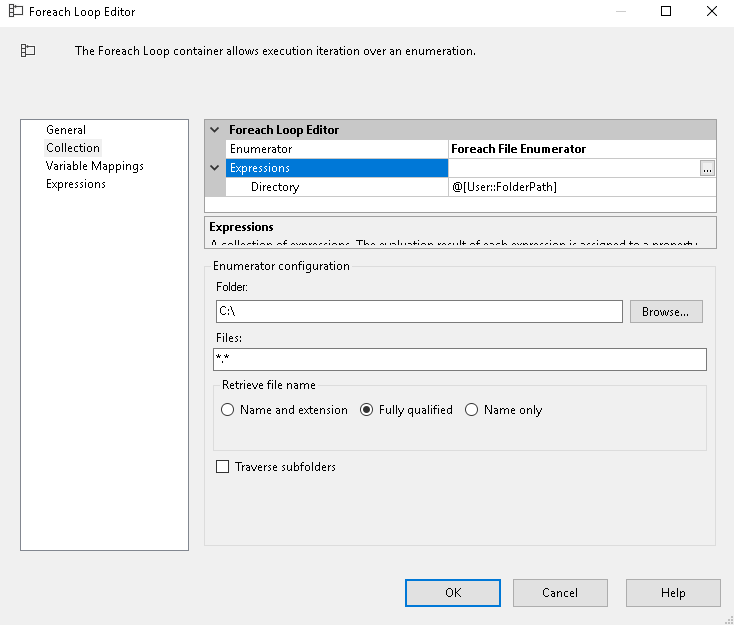Confirm the dialog with OK

click(x=452, y=593)
